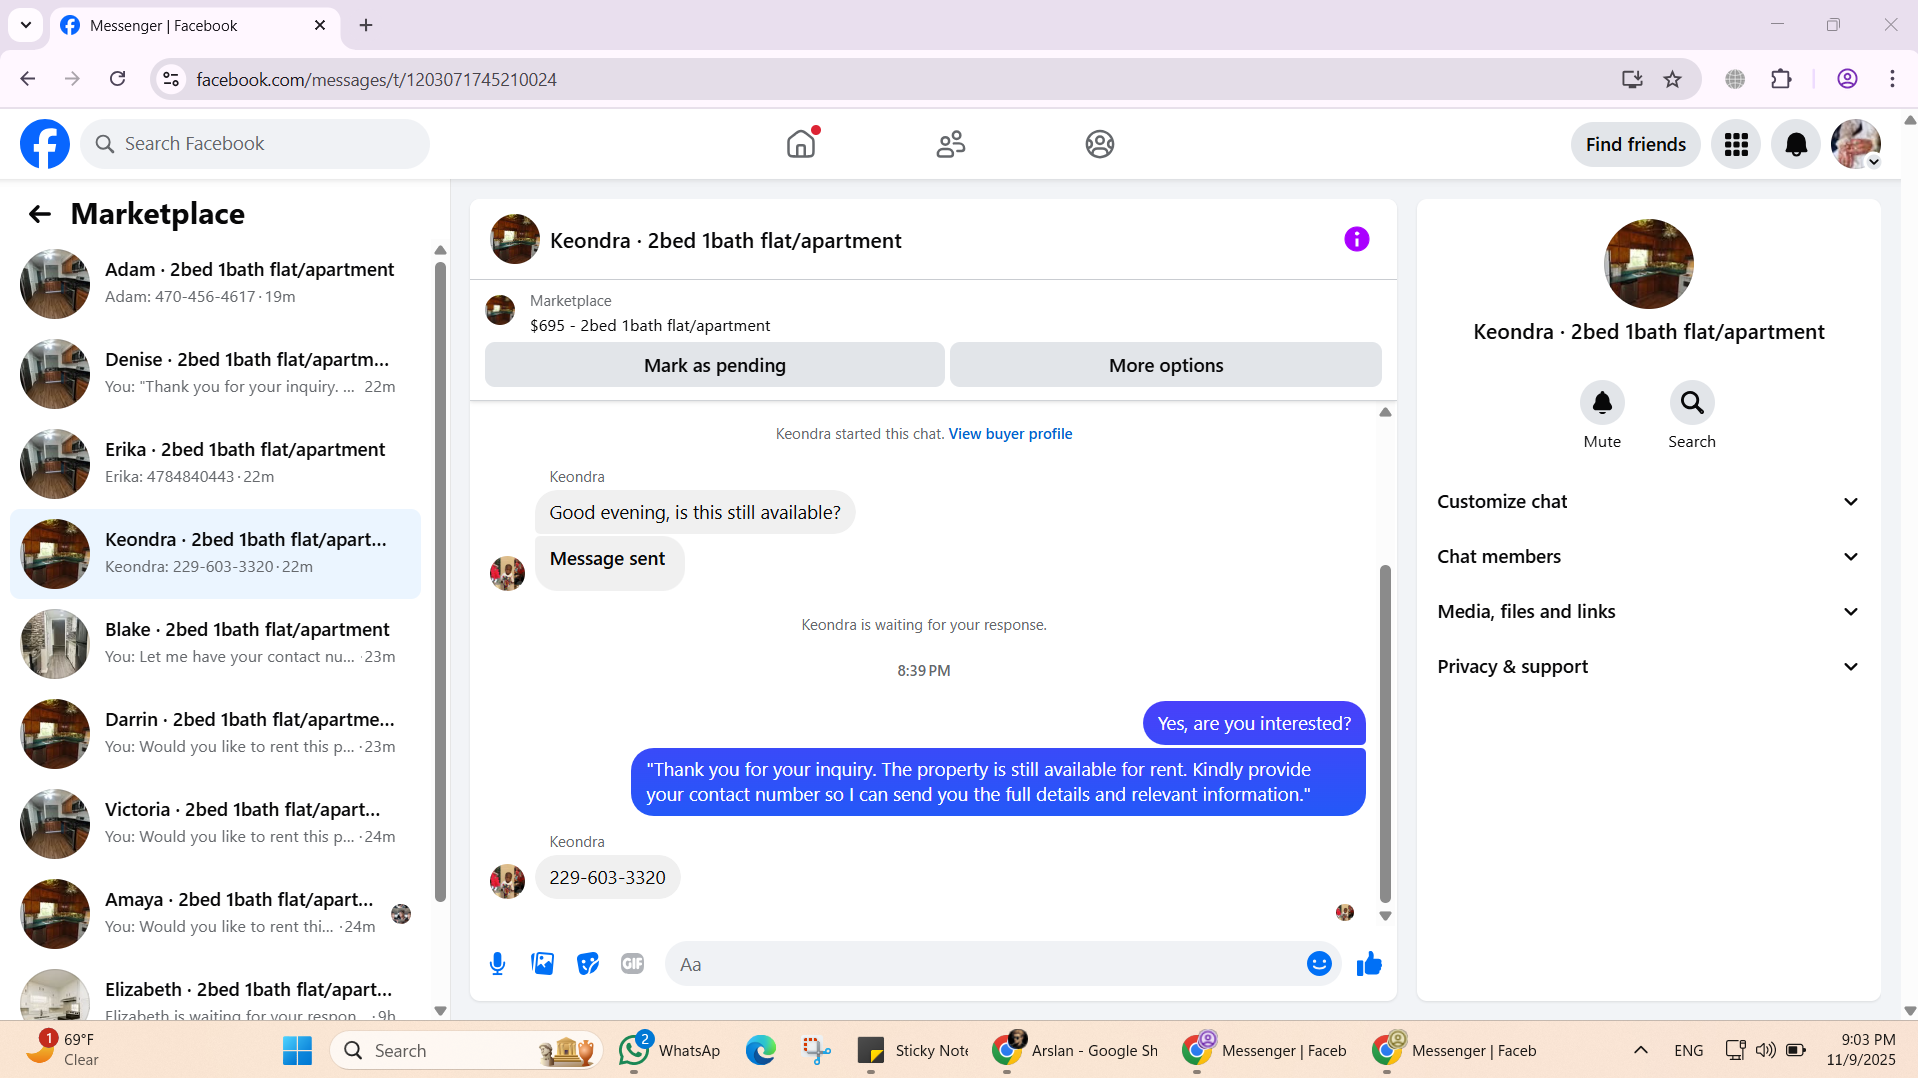Open Windows Start menu
Image resolution: width=1918 pixels, height=1078 pixels.
pyautogui.click(x=297, y=1050)
